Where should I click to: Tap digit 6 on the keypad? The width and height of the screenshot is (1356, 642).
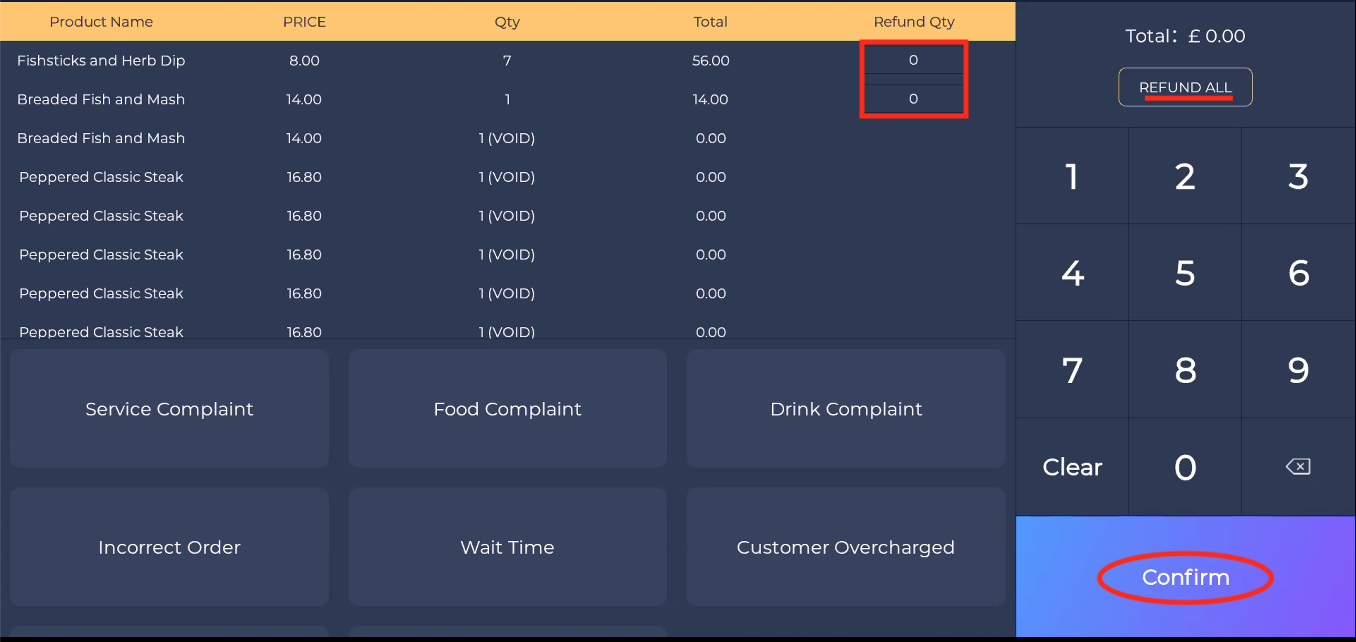[1298, 273]
